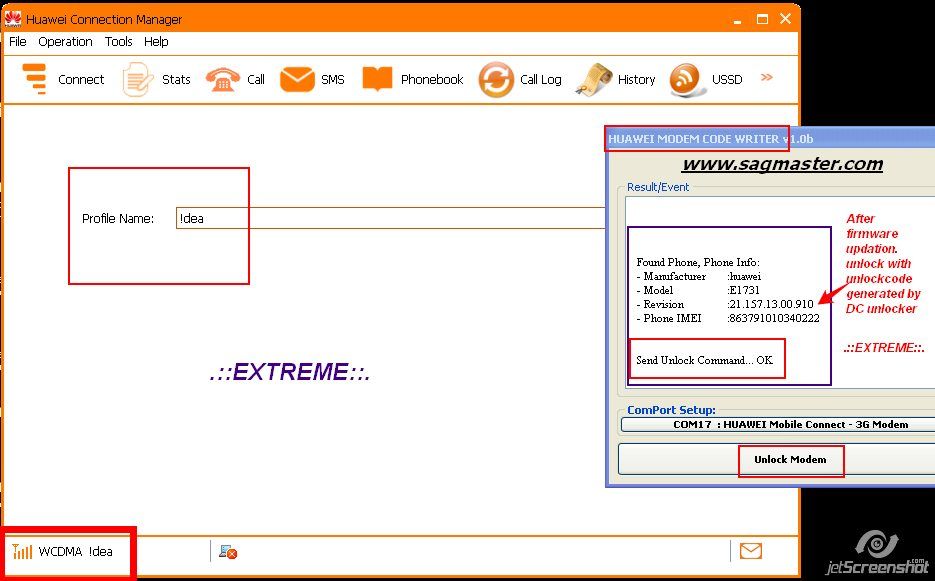Click the disconnected network status icon

point(228,552)
